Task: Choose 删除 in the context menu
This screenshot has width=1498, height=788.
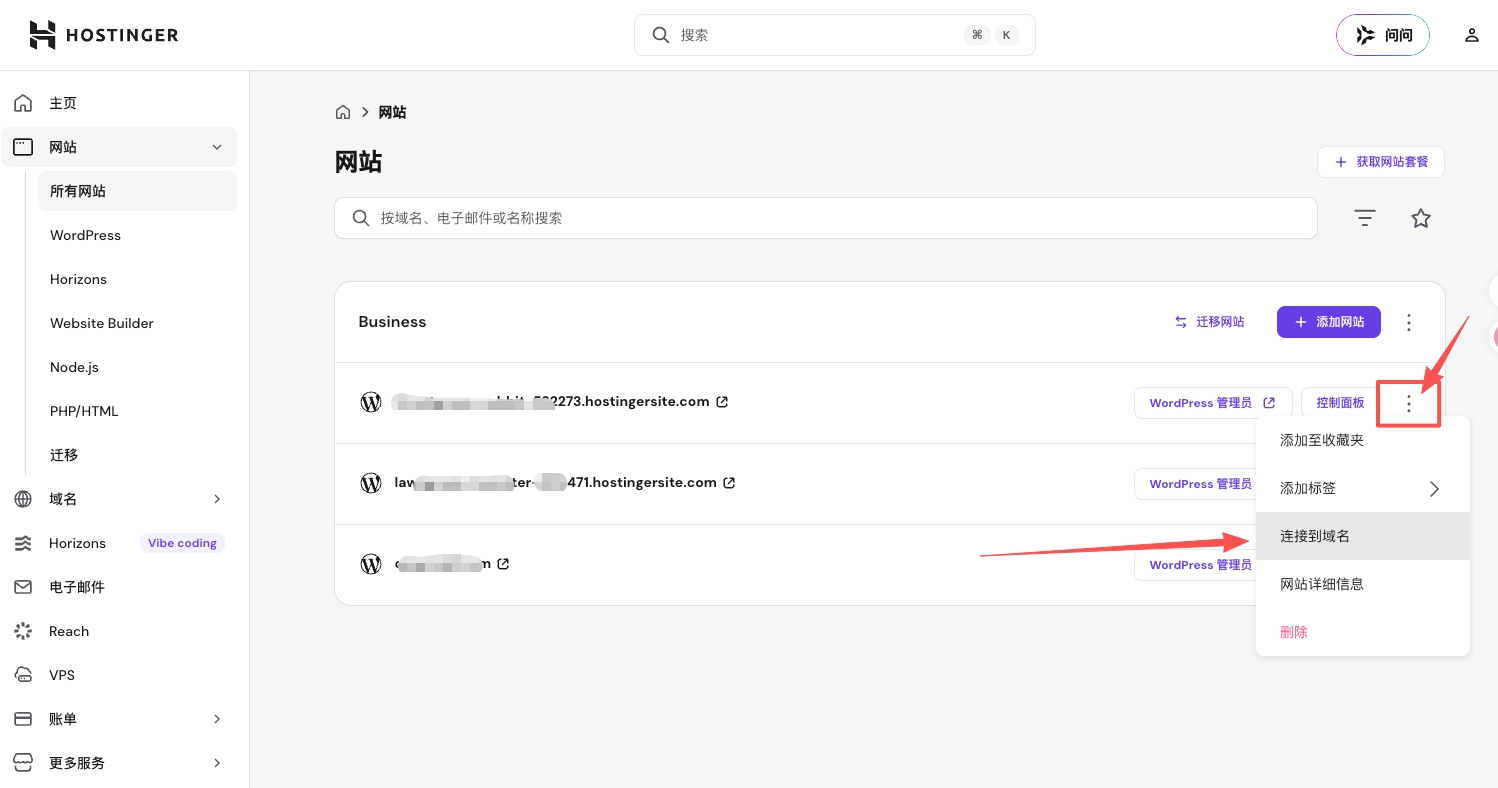Action: (x=1363, y=632)
